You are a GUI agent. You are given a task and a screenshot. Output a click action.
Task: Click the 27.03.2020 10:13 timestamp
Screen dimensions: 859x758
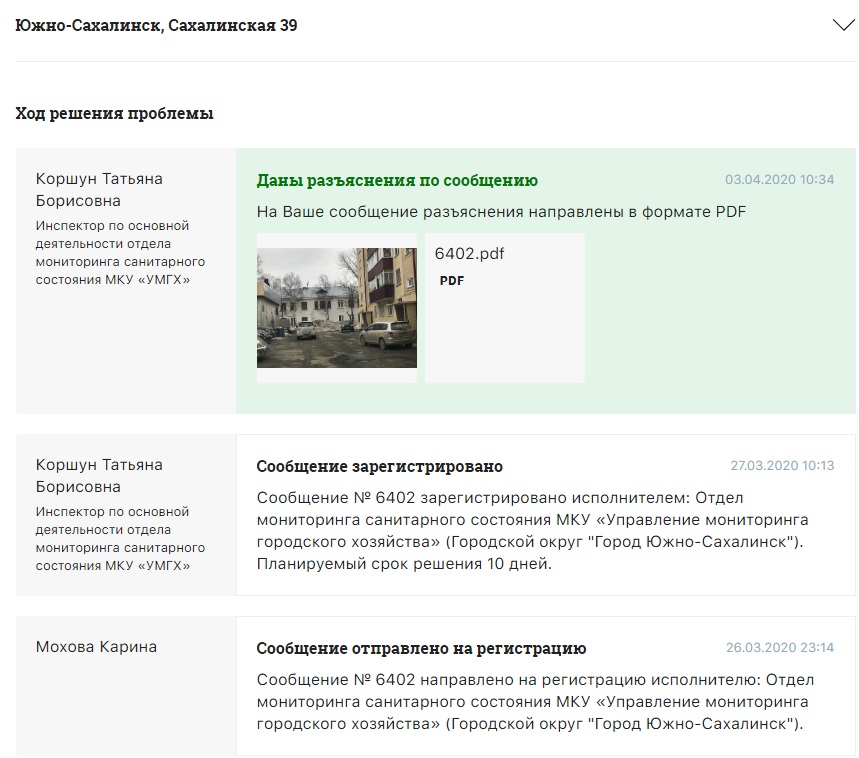tap(781, 466)
